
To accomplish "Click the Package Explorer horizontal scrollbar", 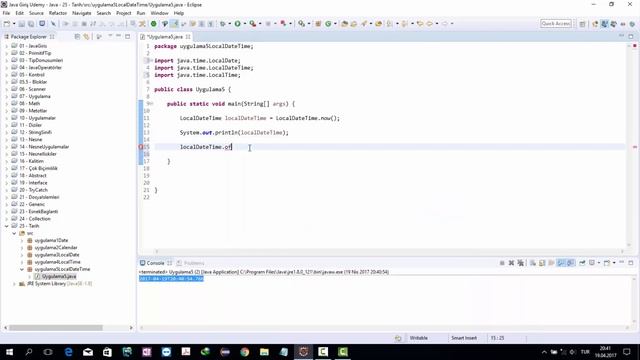I will pyautogui.click(x=56, y=328).
